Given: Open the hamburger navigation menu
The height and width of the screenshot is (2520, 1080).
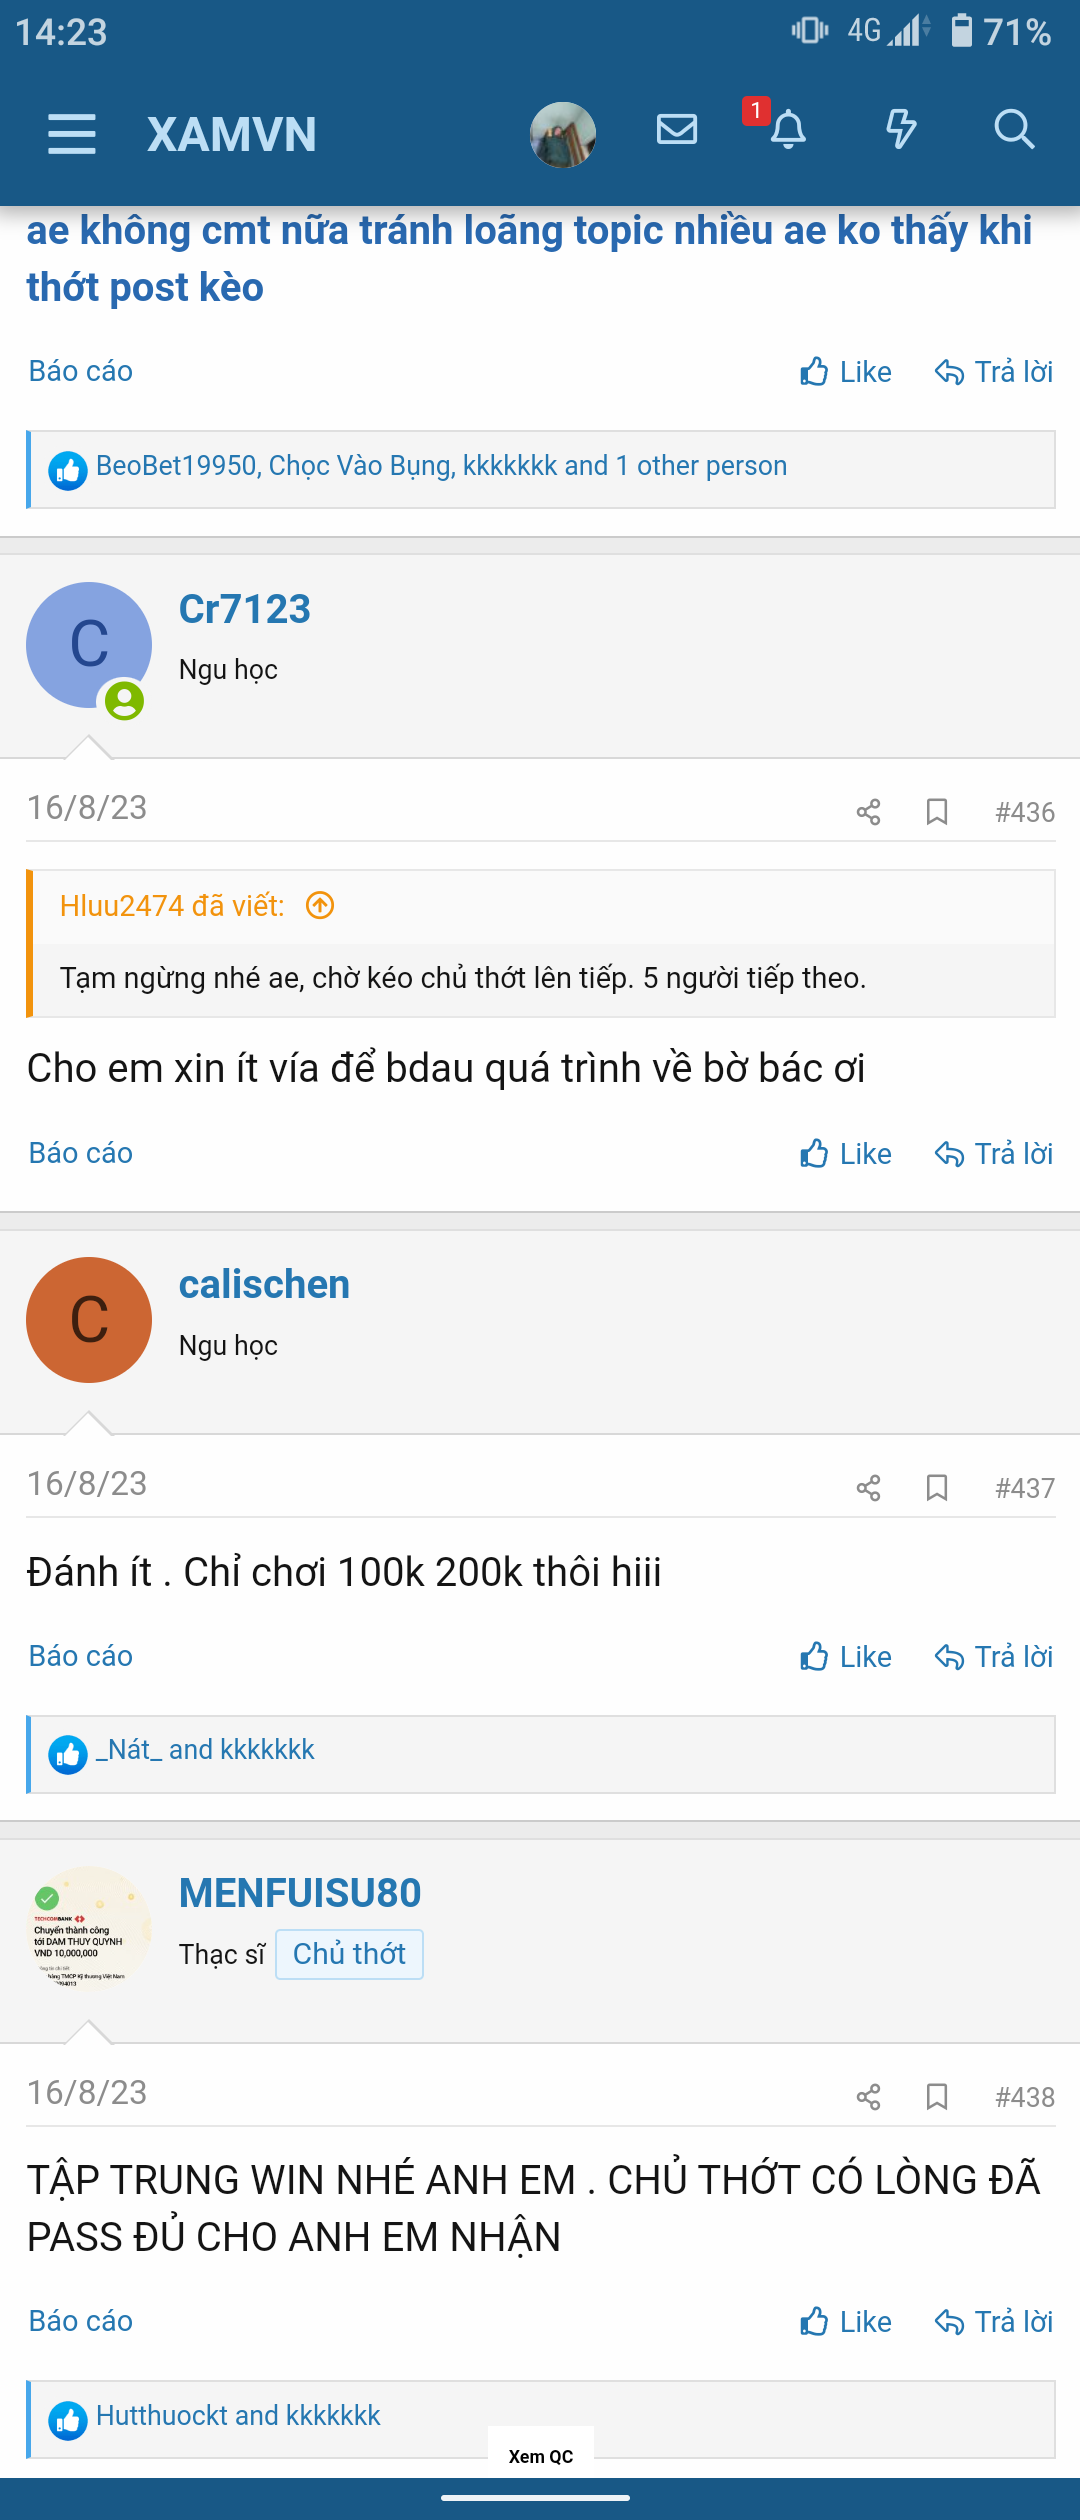Looking at the screenshot, I should click(x=70, y=135).
